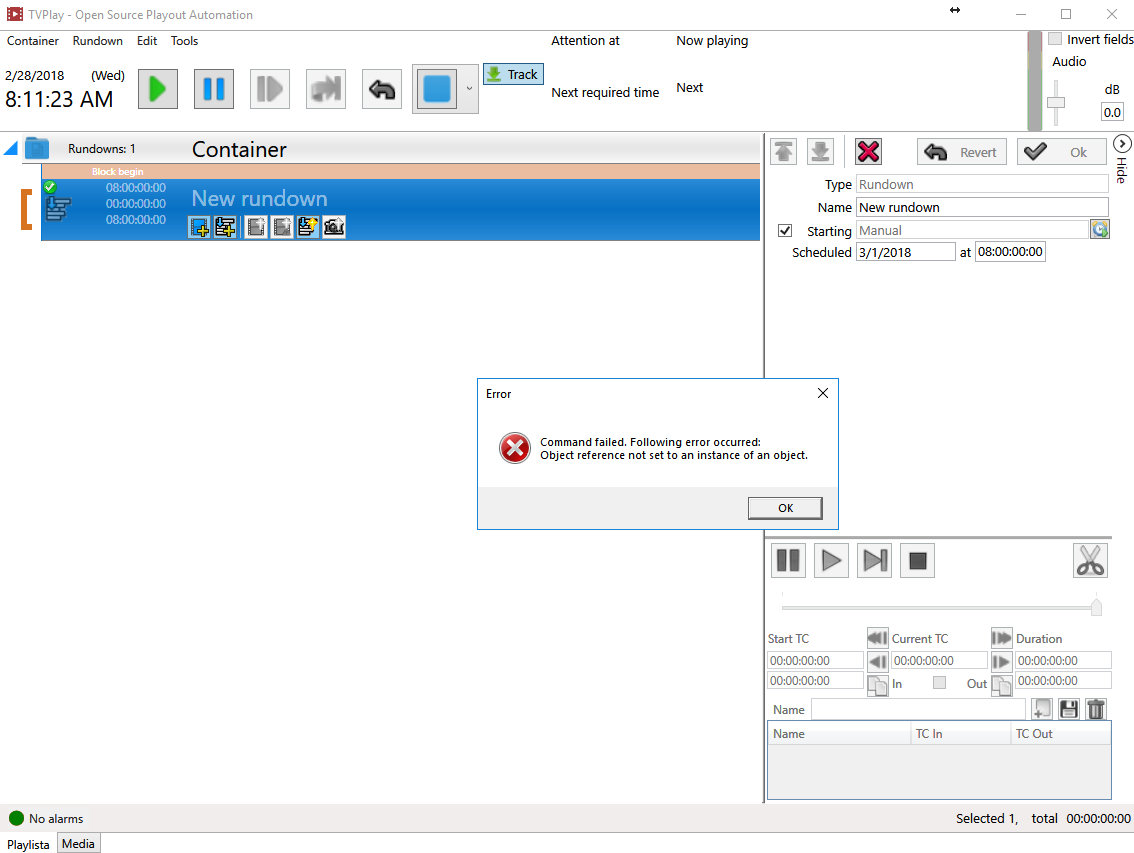The image size is (1134, 853).
Task: Click the scissors trim icon
Action: (1090, 560)
